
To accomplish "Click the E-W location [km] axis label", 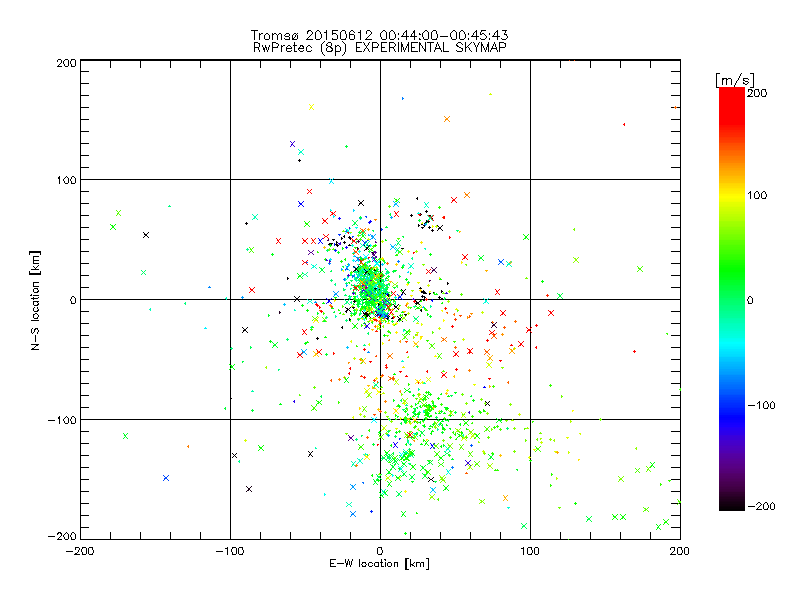I will point(380,564).
